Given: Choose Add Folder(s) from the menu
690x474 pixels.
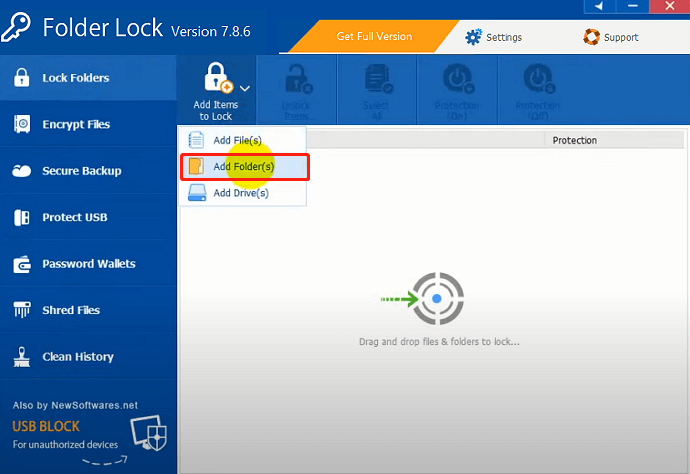Looking at the screenshot, I should [245, 167].
